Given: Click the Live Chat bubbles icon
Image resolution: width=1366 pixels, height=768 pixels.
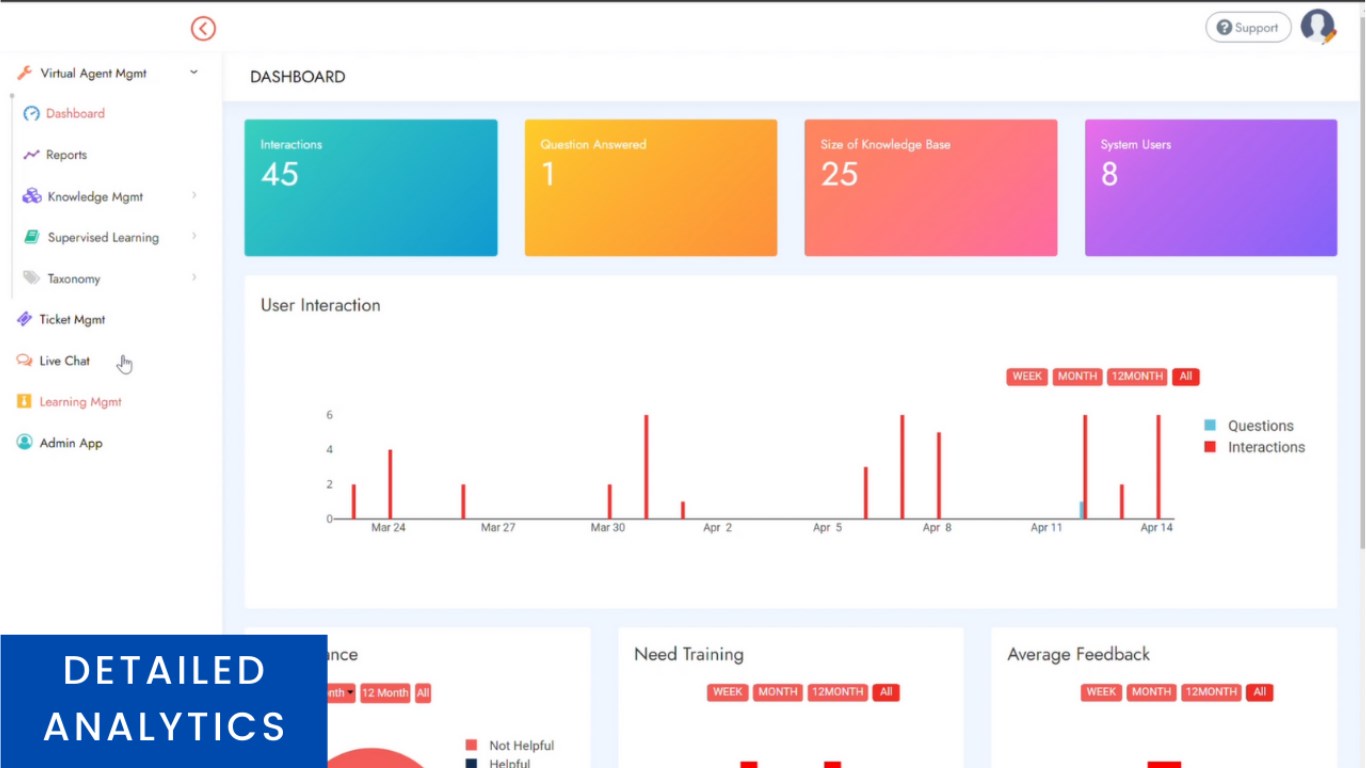Looking at the screenshot, I should click(x=25, y=360).
